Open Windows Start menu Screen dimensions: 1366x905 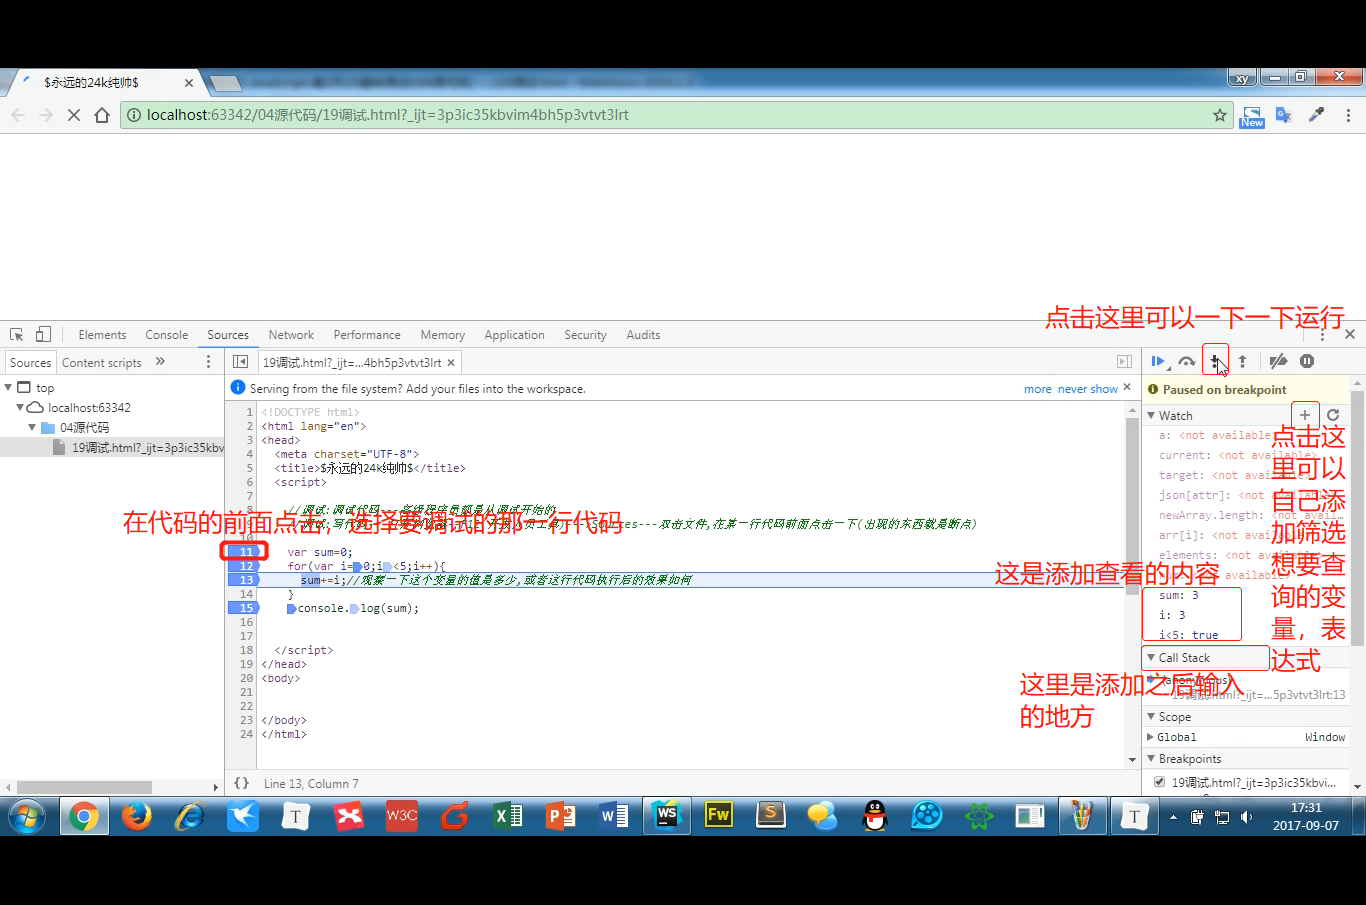point(27,817)
